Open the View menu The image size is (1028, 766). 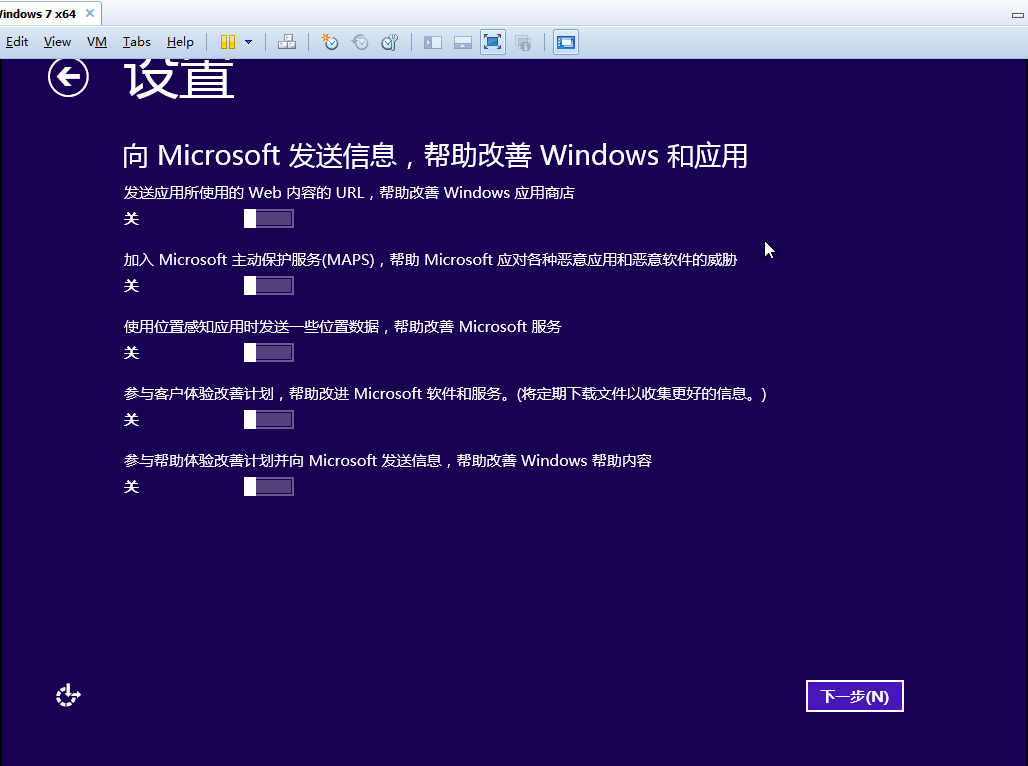57,42
